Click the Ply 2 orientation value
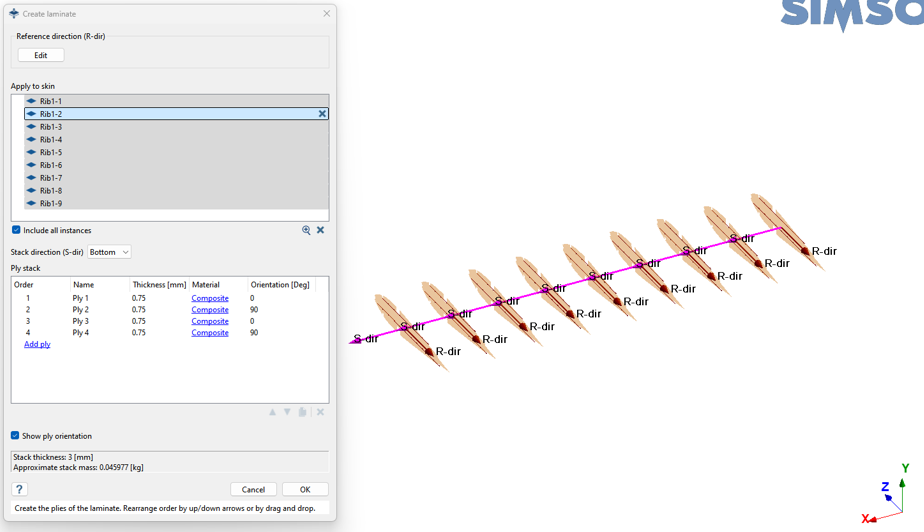The height and width of the screenshot is (532, 924). click(x=254, y=310)
